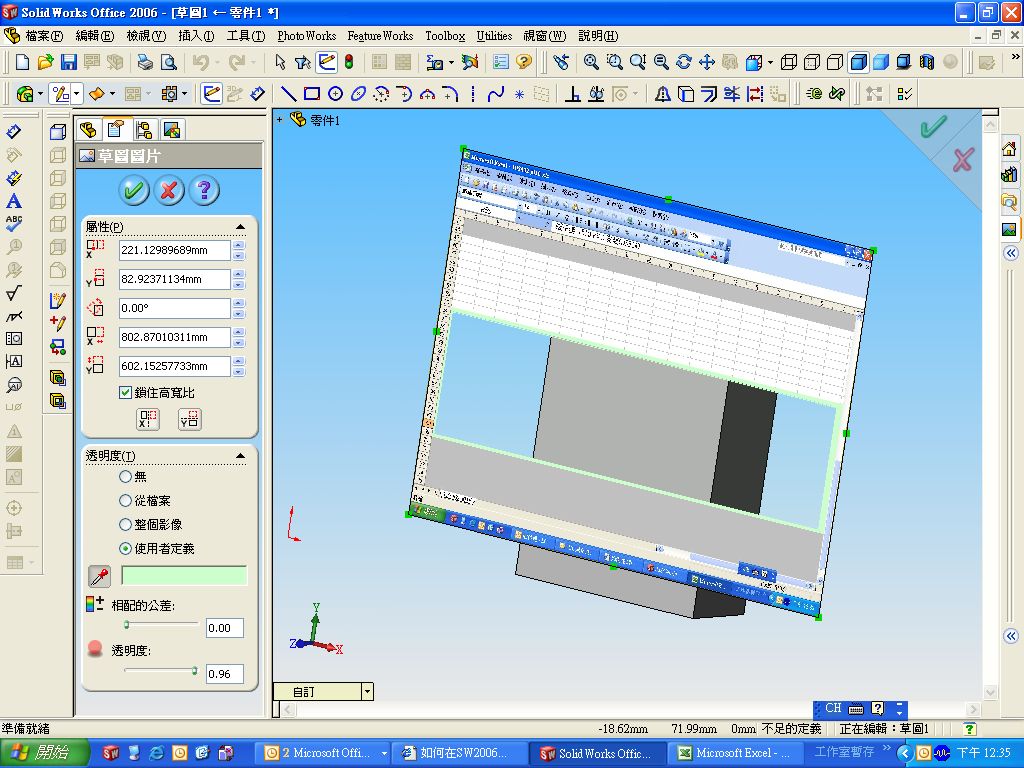Select the Centerline tool
The width and height of the screenshot is (1024, 768).
click(x=473, y=94)
